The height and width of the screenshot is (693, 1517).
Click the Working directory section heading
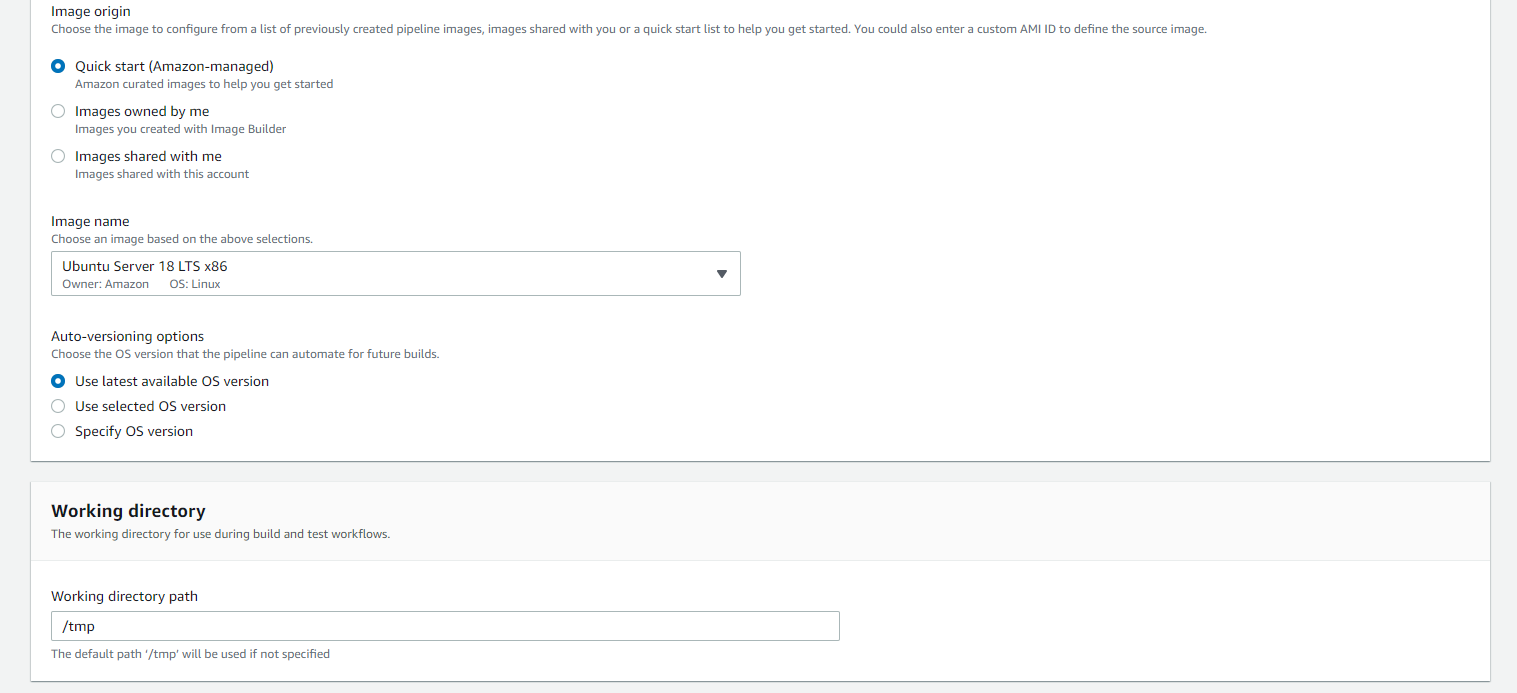click(128, 511)
